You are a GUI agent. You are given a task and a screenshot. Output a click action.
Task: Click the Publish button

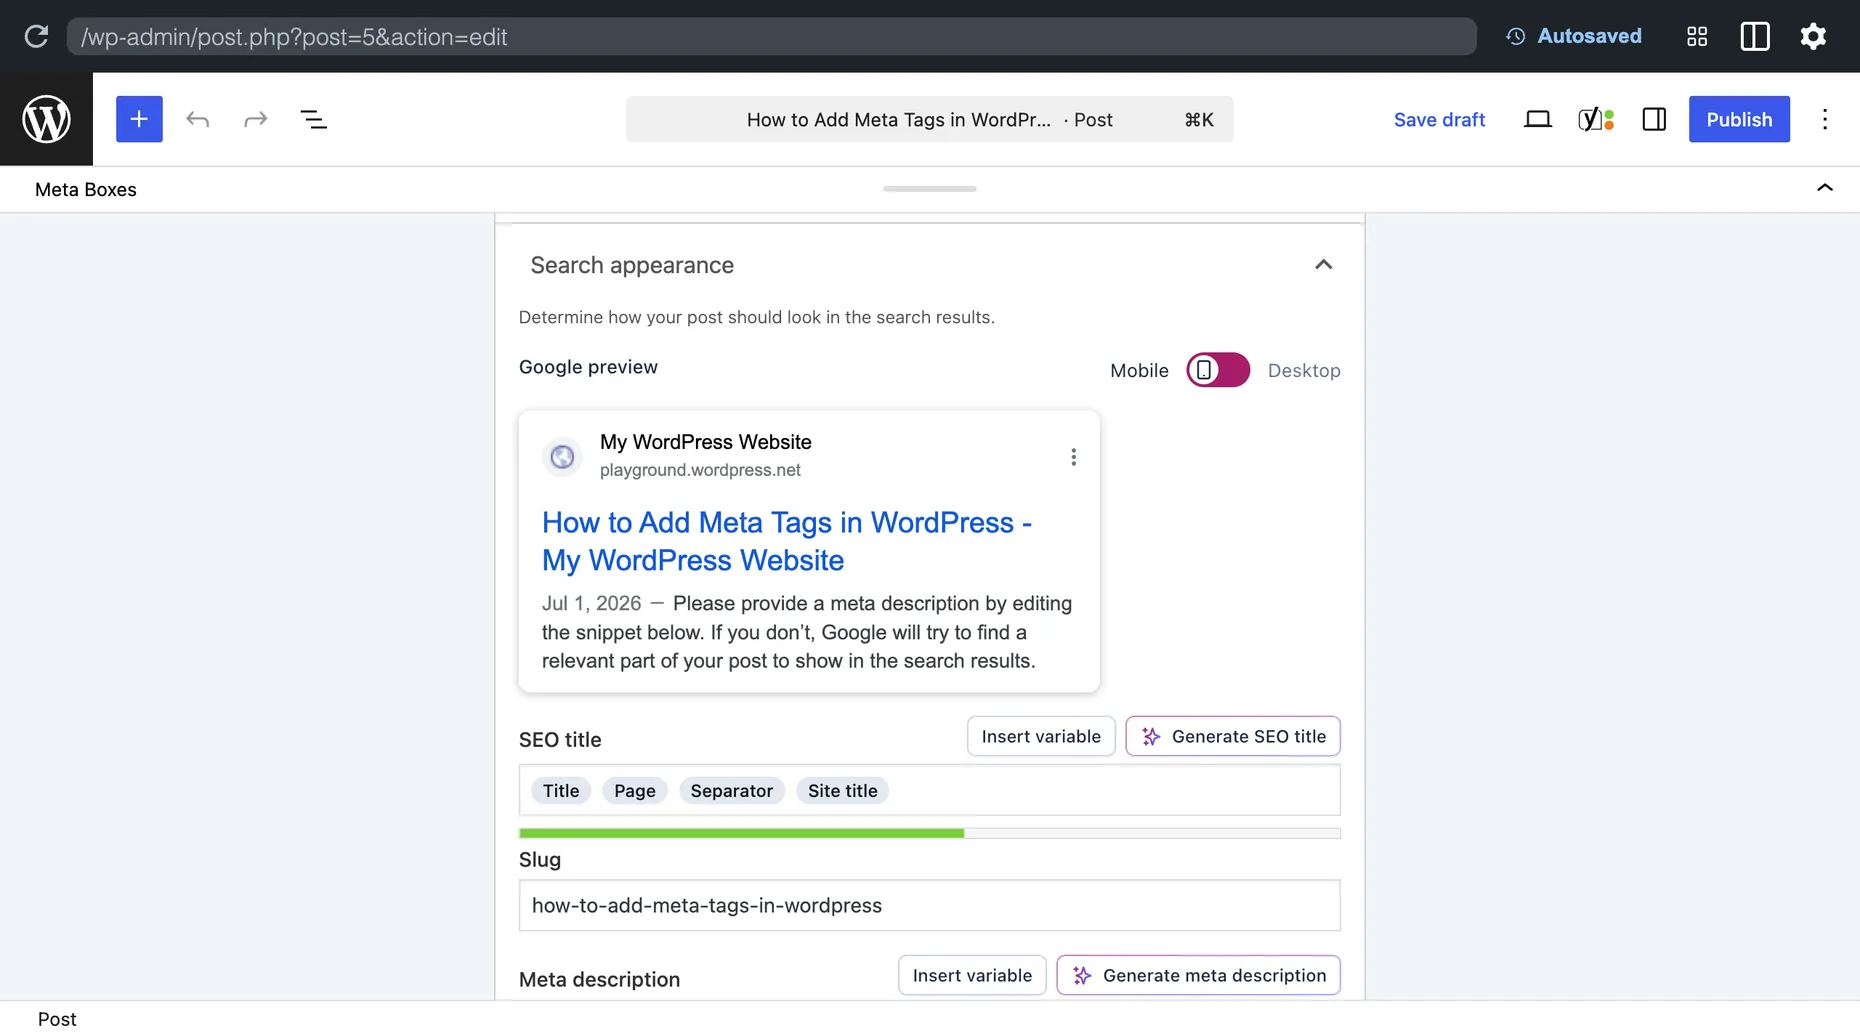(x=1739, y=119)
